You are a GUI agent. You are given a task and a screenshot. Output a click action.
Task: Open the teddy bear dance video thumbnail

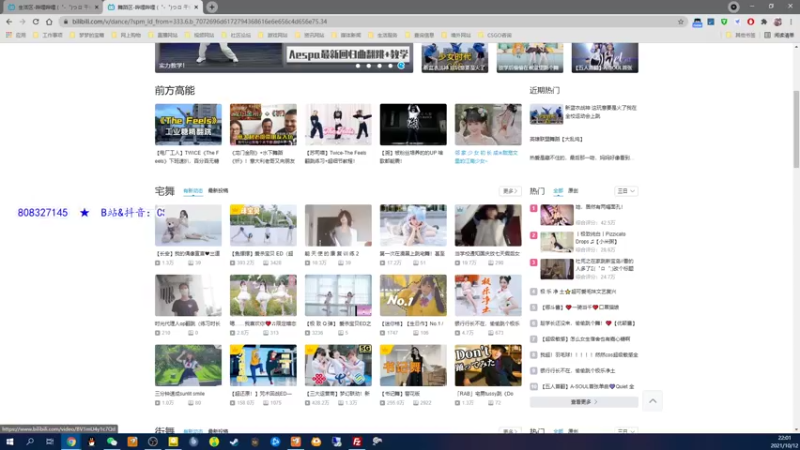click(x=188, y=226)
